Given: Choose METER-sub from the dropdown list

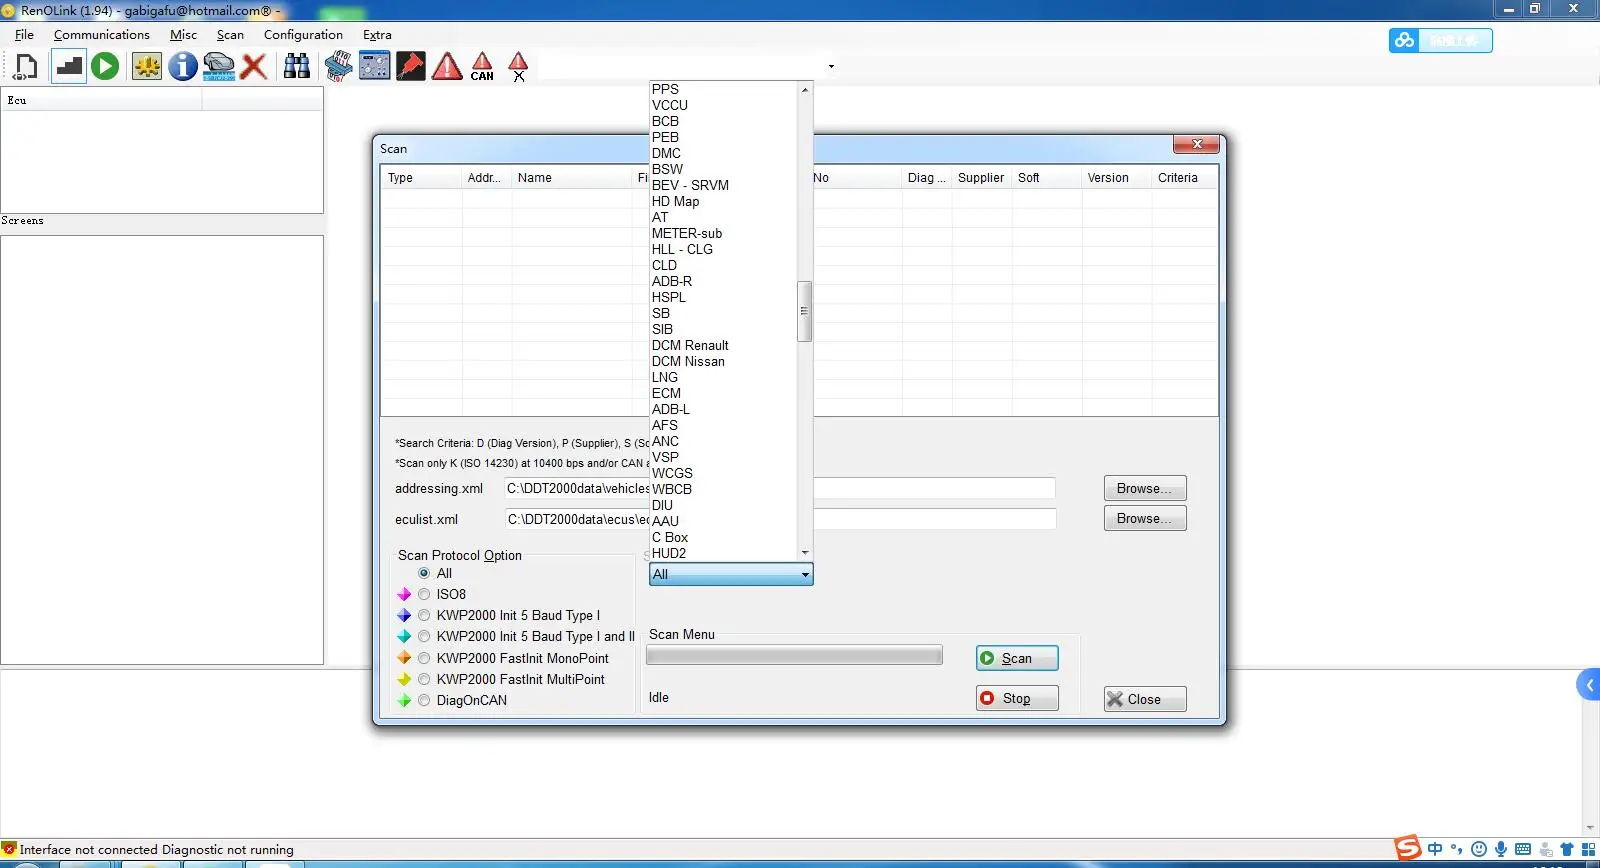Looking at the screenshot, I should pyautogui.click(x=687, y=233).
